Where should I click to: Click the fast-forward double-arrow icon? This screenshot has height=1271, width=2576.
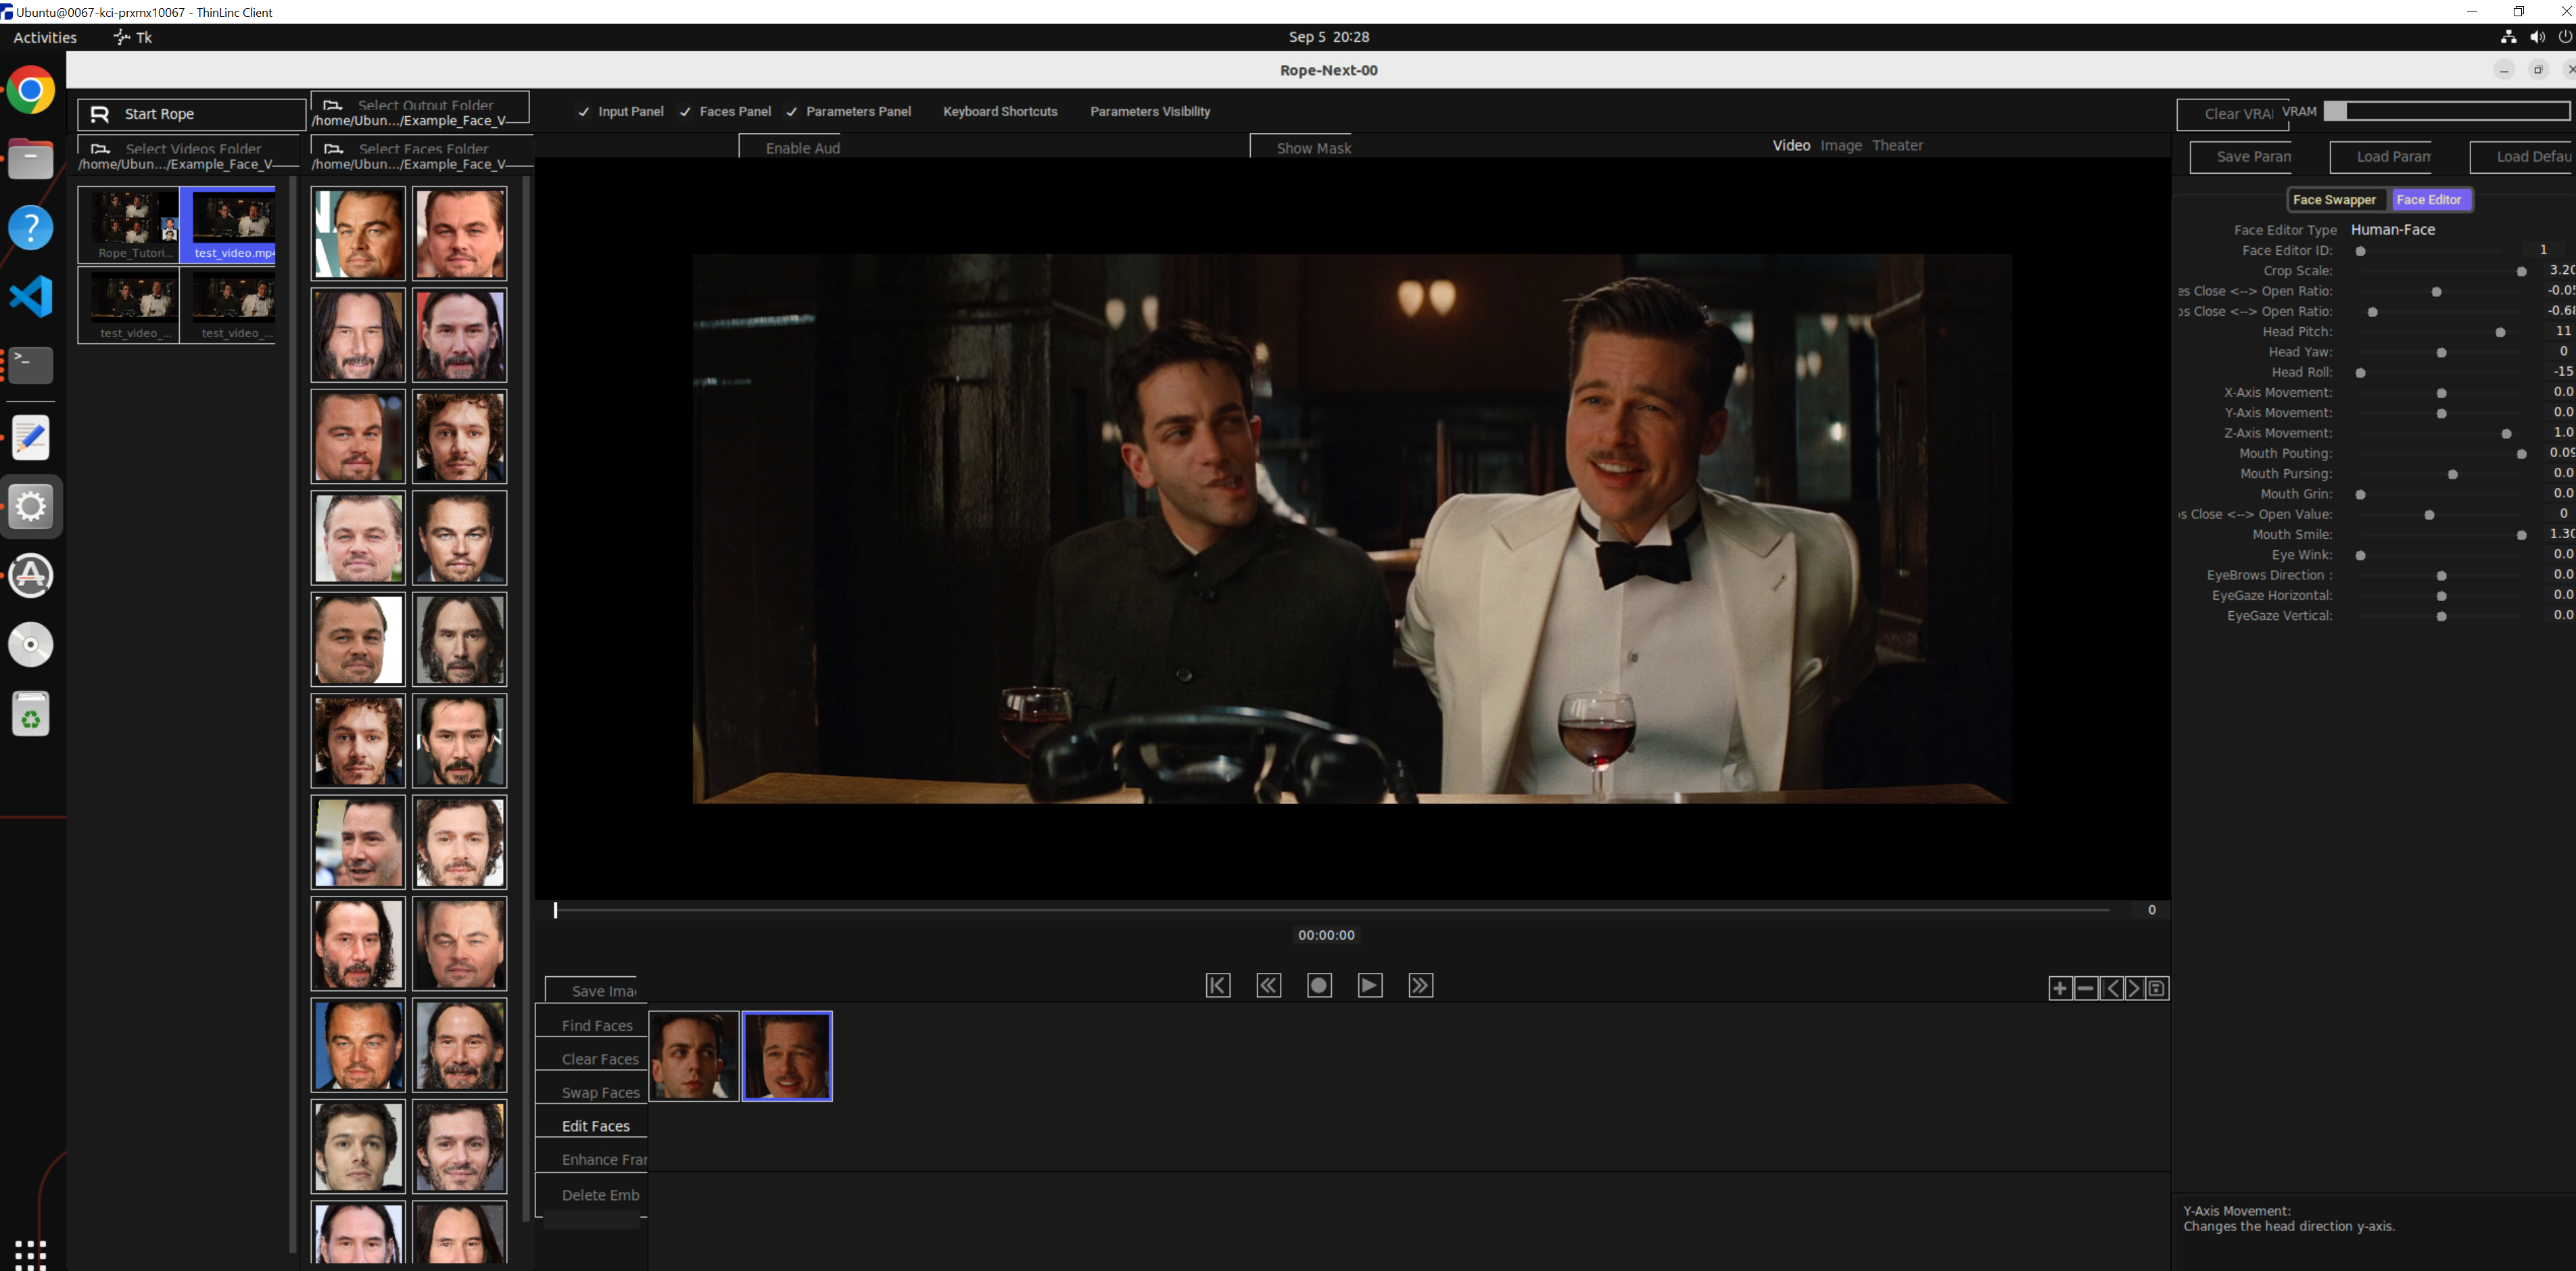[x=1420, y=985]
